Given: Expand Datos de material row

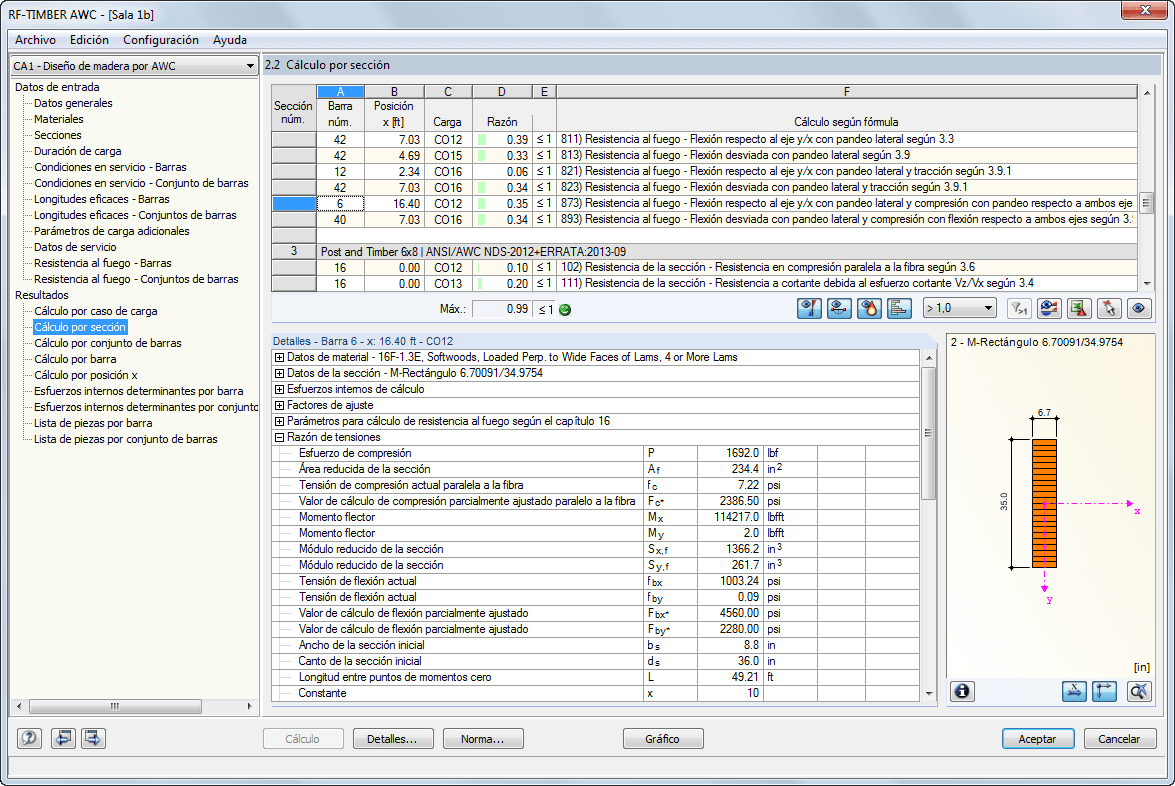Looking at the screenshot, I should (279, 357).
